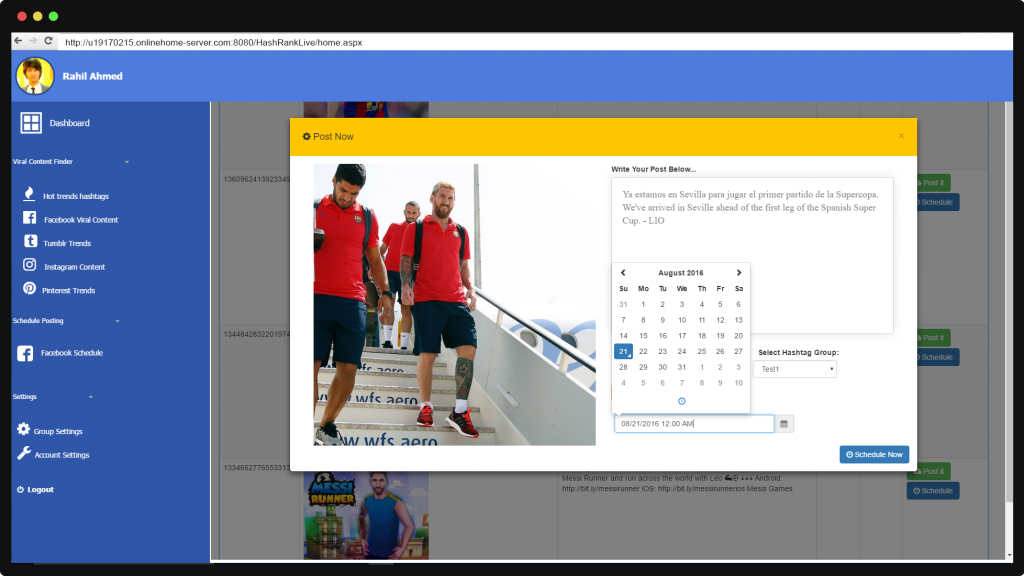The height and width of the screenshot is (576, 1024).
Task: Open Facebook Schedule menu item
Action: pyautogui.click(x=71, y=353)
